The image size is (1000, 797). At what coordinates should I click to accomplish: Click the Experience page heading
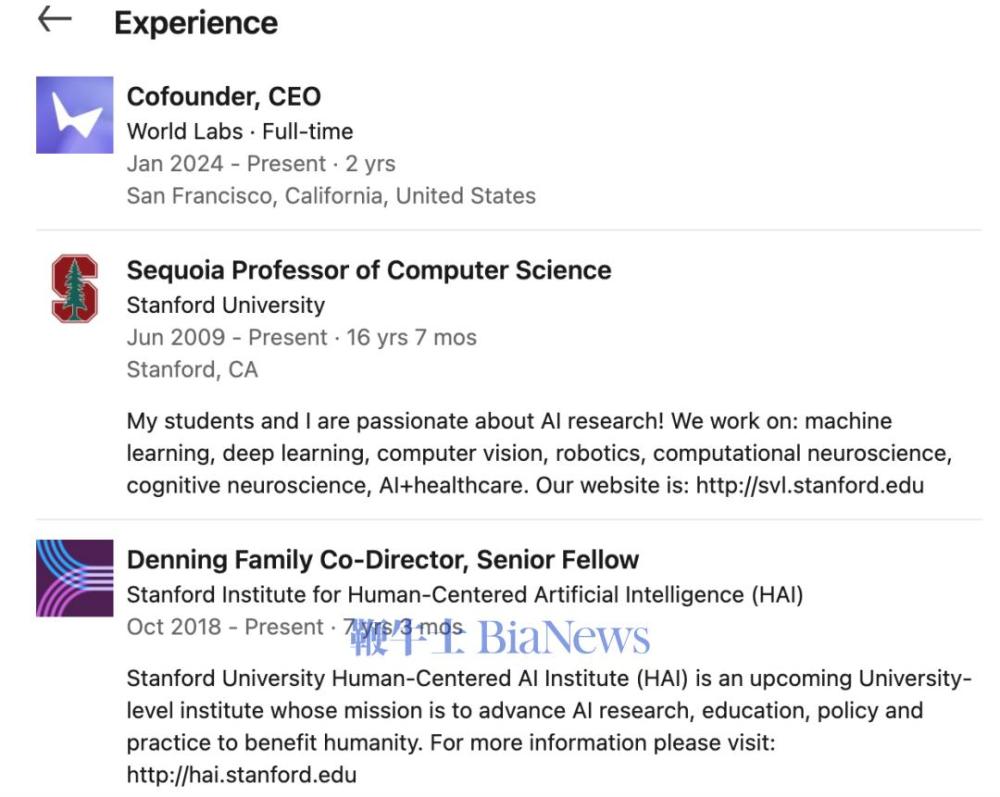pos(196,23)
